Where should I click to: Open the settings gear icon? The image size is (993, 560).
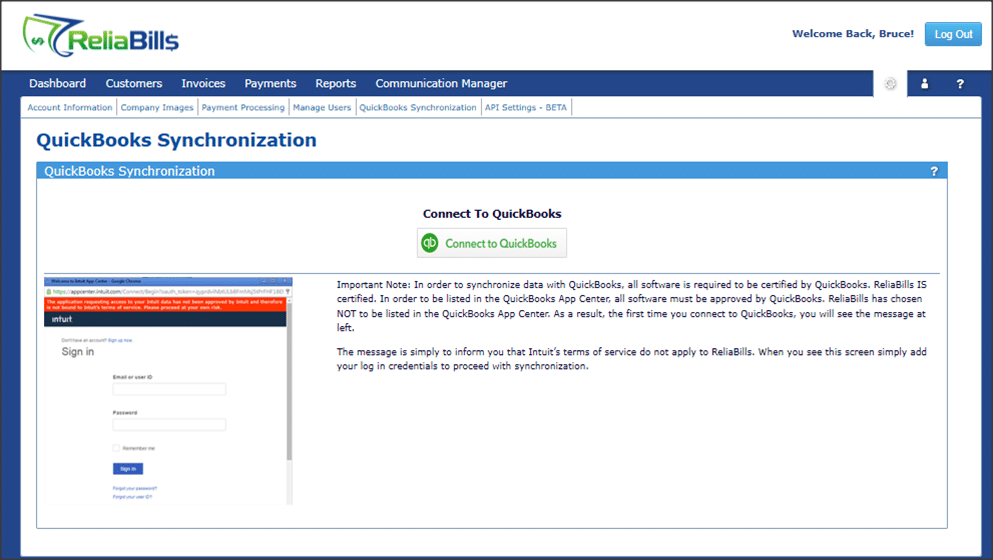[890, 84]
